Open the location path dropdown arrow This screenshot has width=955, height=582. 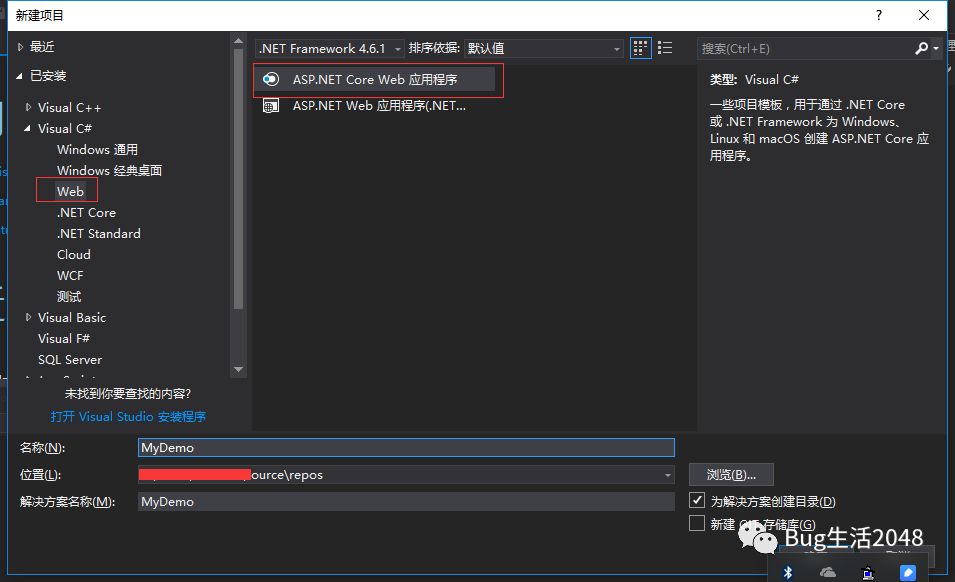(x=668, y=475)
